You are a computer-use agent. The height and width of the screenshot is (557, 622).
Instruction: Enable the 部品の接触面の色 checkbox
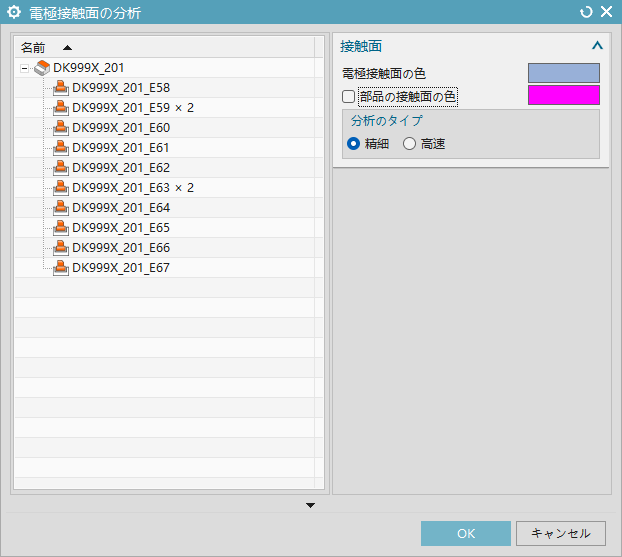point(349,97)
